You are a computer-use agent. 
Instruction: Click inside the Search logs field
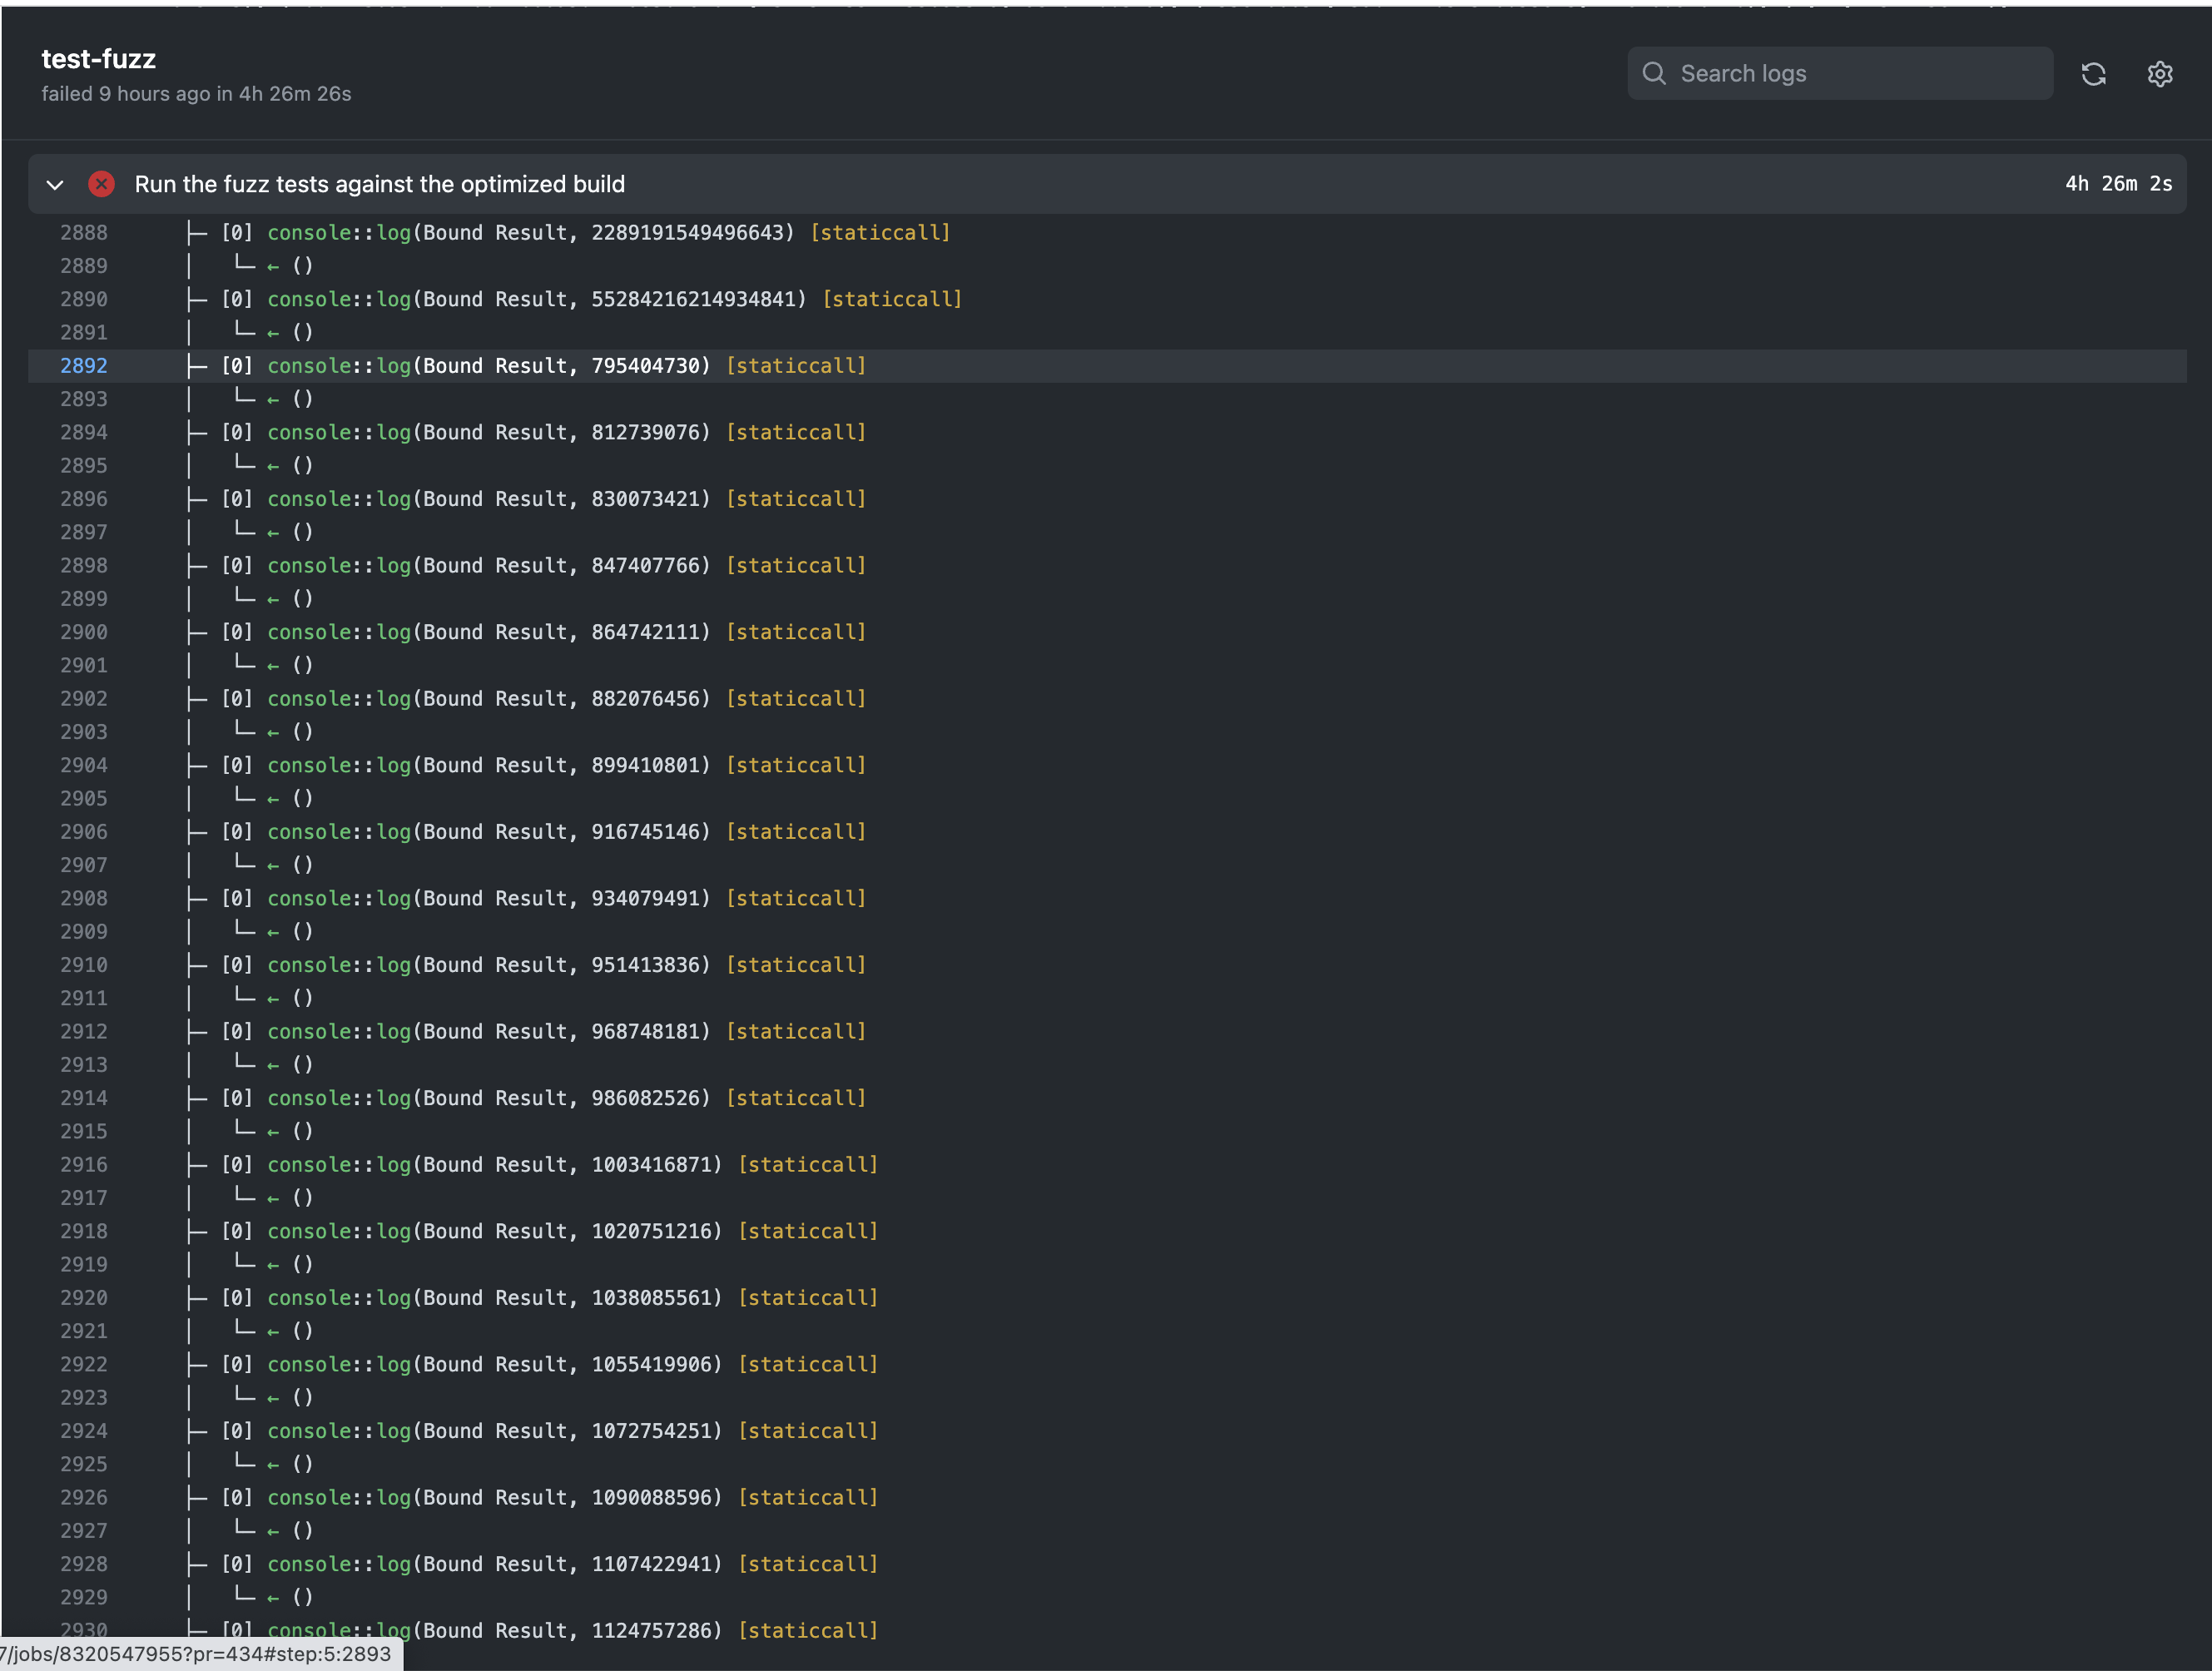point(1840,72)
